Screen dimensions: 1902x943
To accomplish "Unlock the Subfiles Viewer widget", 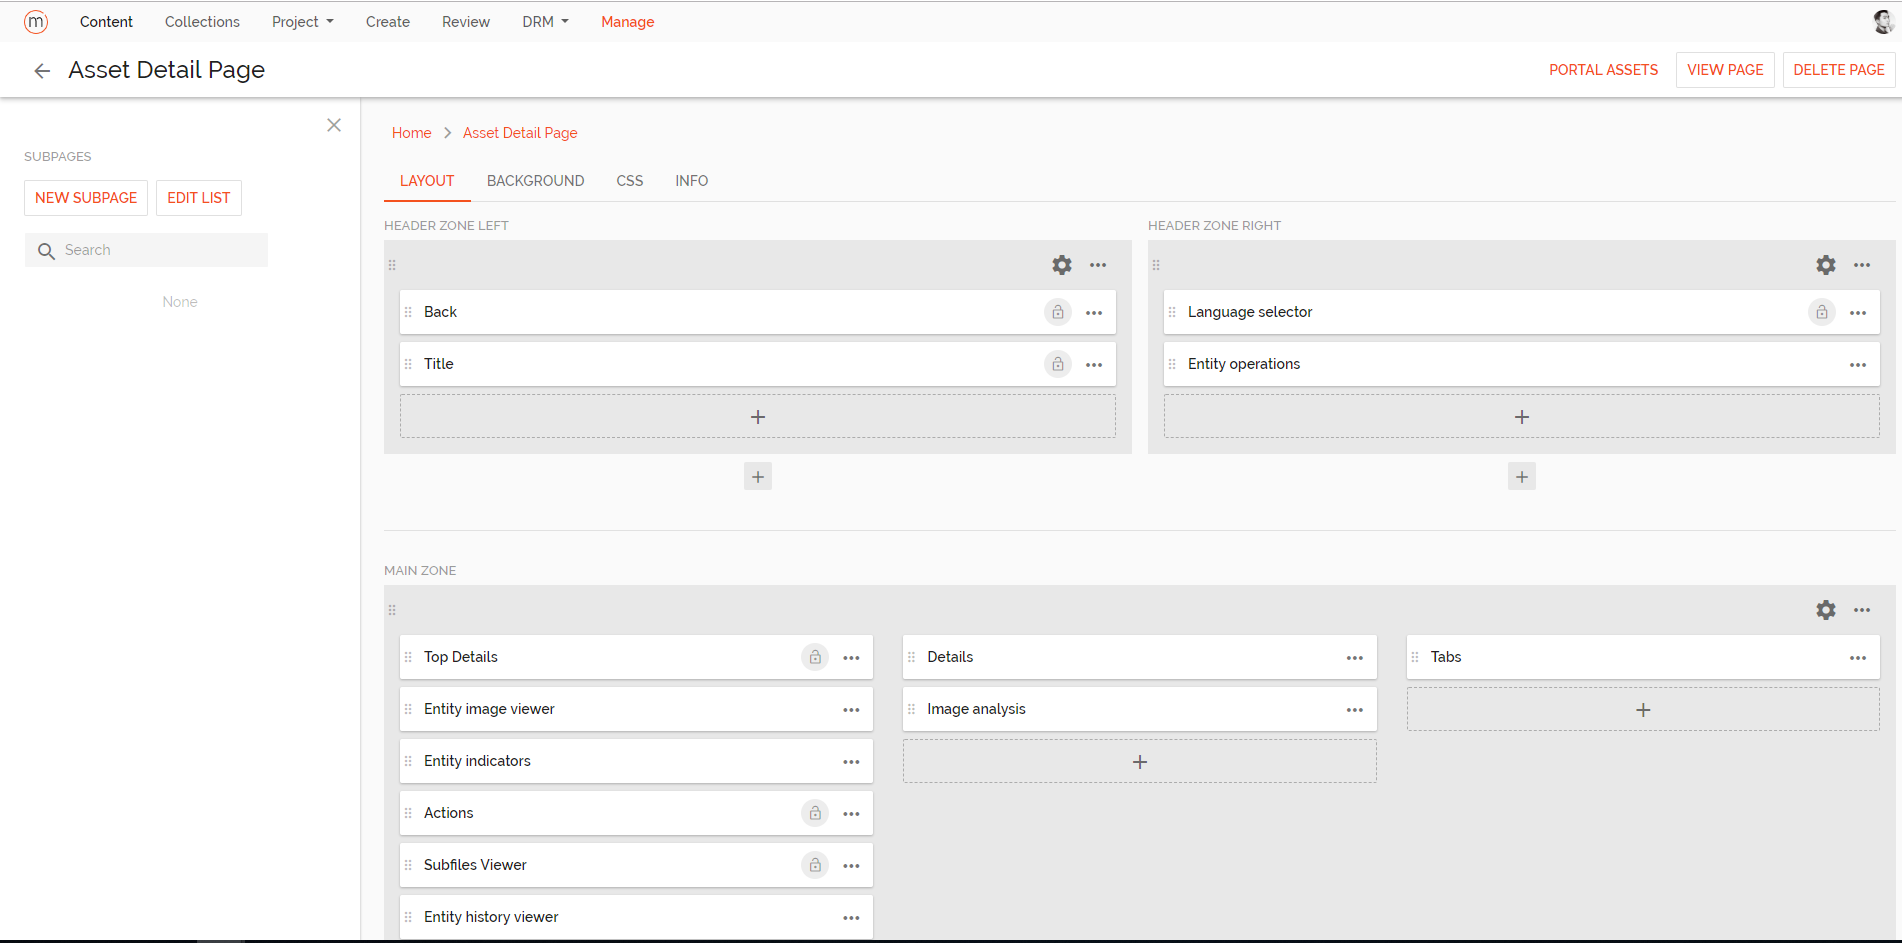I will pos(815,864).
